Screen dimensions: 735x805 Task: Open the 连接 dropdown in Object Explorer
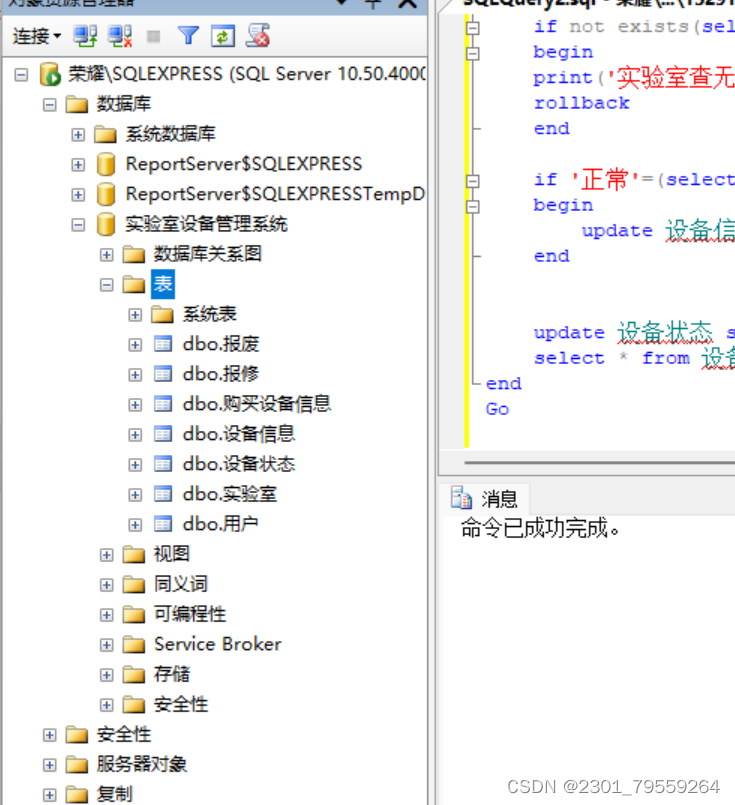[36, 36]
